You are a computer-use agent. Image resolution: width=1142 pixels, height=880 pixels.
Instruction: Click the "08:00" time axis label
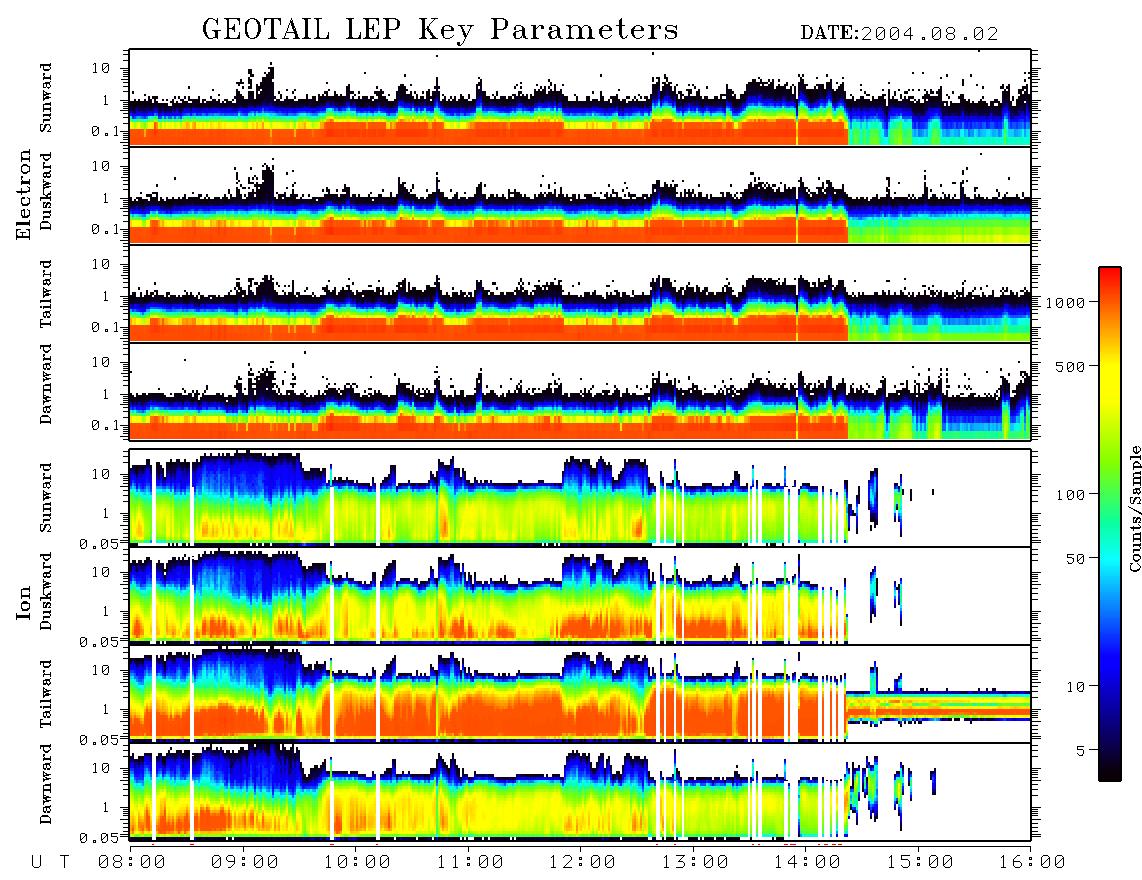(131, 862)
